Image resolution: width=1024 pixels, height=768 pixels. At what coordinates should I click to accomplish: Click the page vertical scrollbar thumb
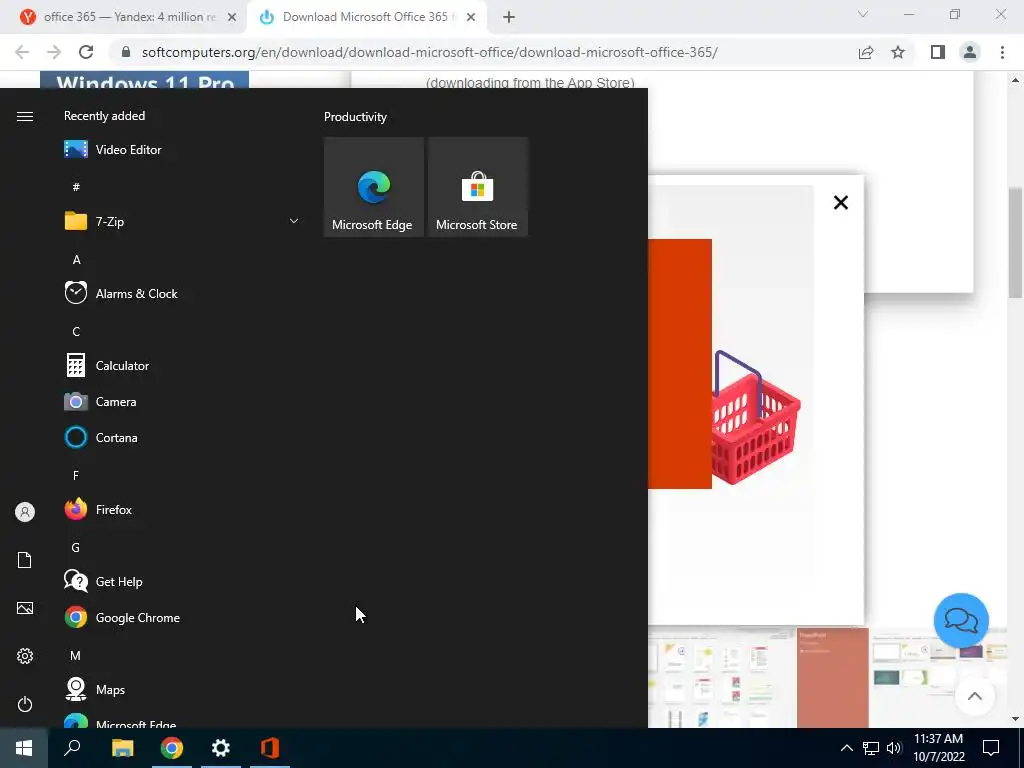pos(1015,244)
